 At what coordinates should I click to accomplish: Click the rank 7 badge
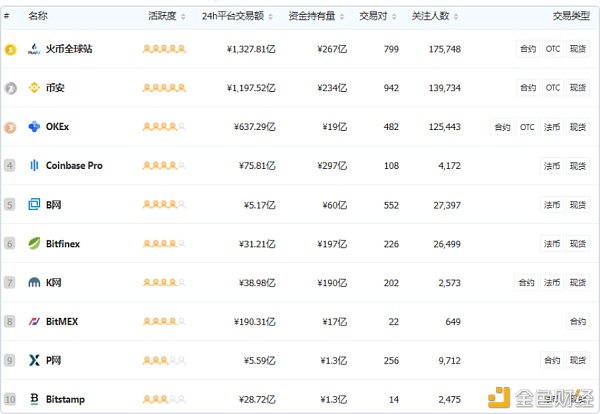tap(10, 283)
